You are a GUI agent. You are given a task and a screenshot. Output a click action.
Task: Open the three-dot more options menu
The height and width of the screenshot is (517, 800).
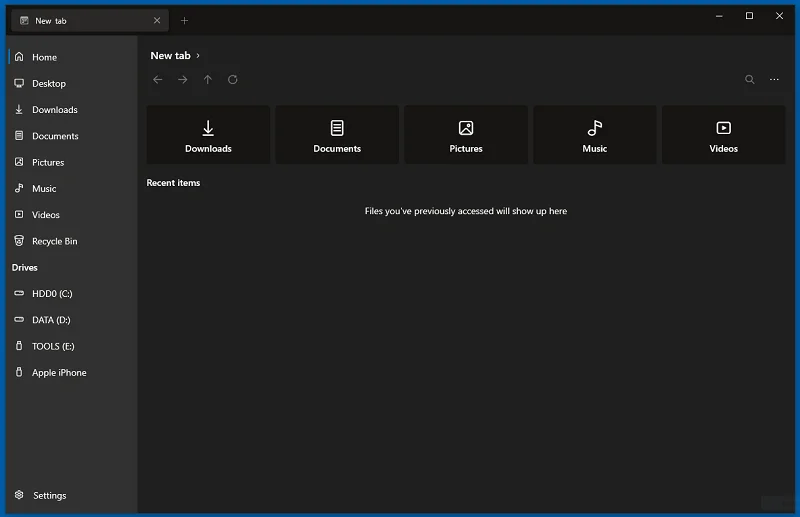tap(774, 80)
